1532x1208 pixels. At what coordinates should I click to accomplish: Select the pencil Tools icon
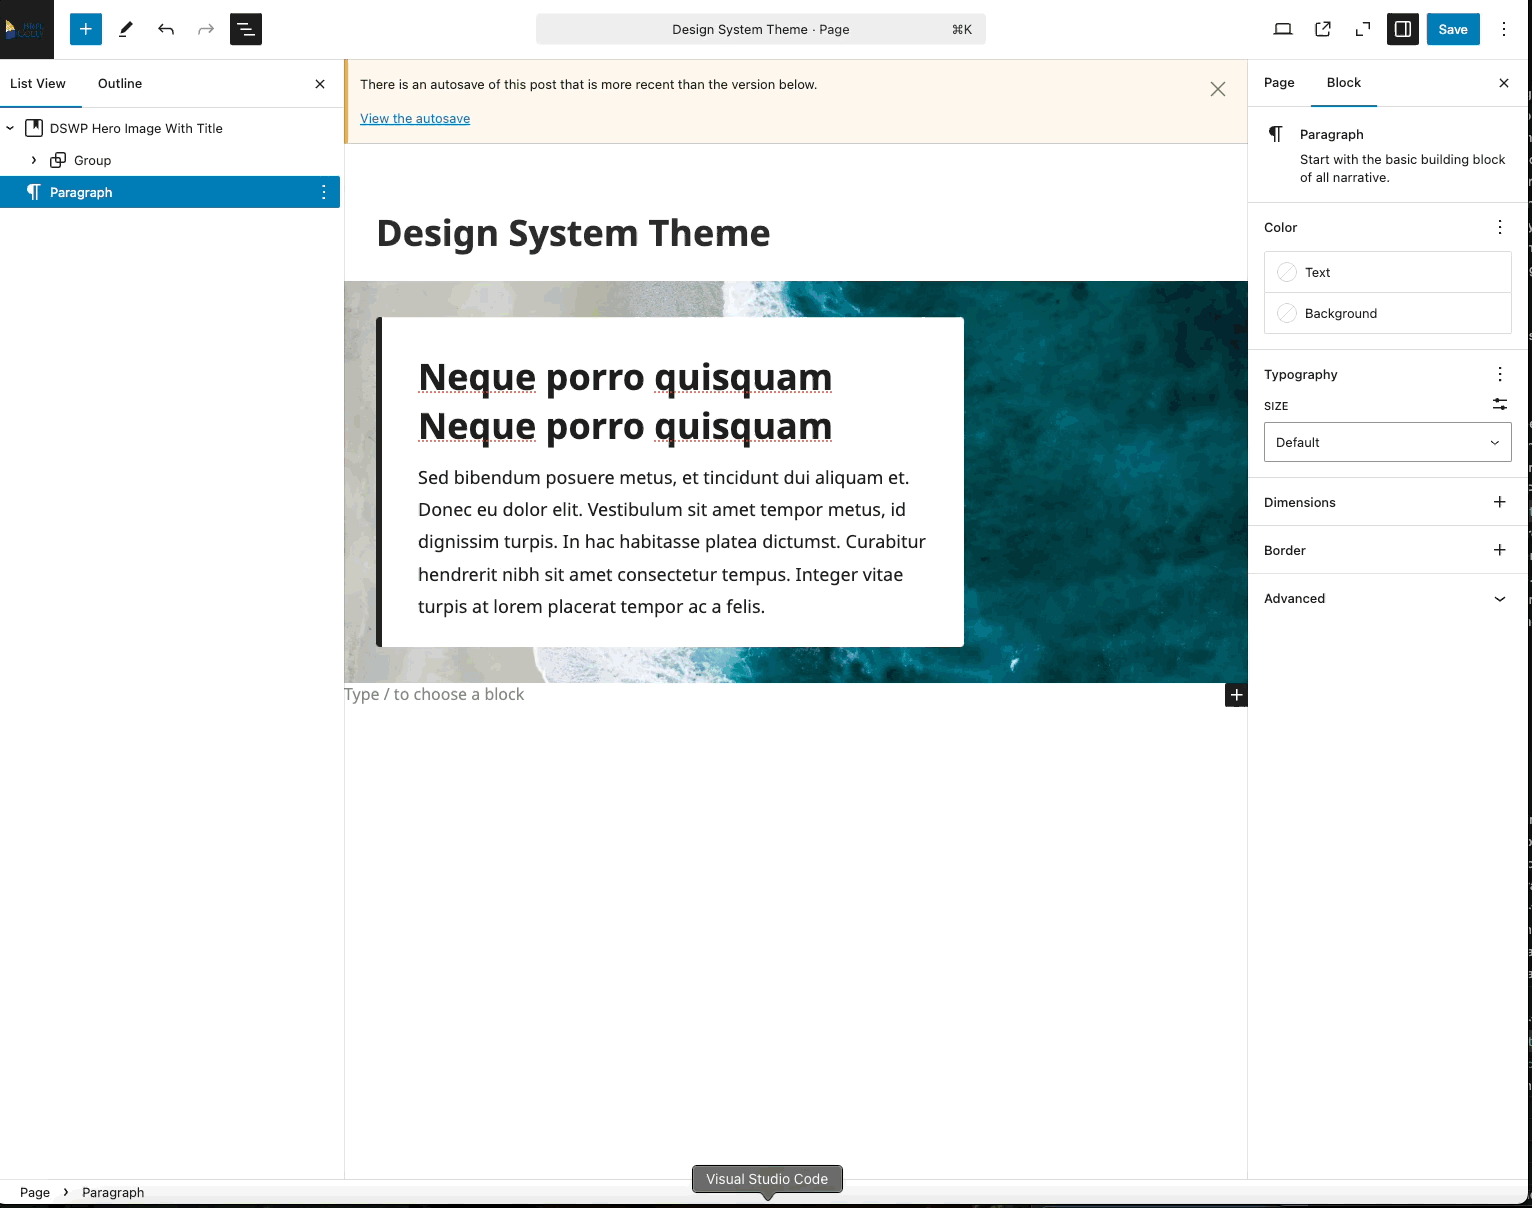(126, 29)
